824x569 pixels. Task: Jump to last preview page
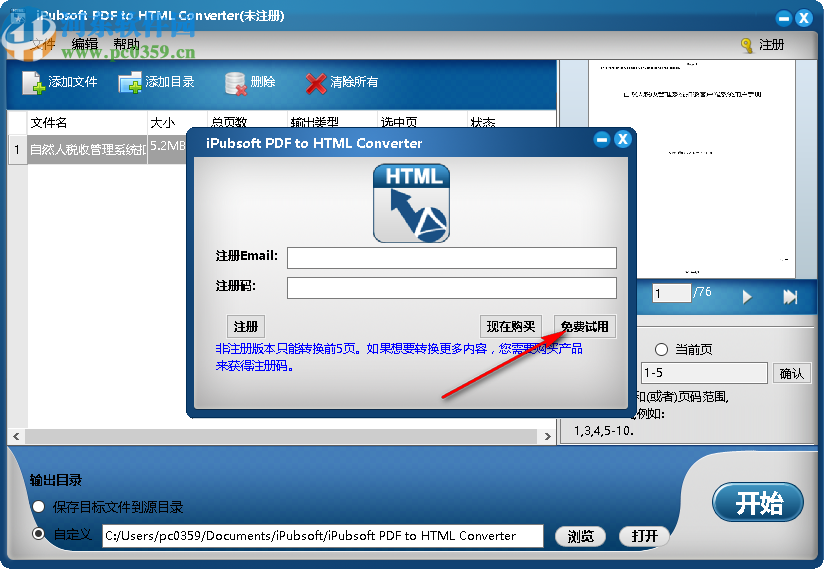[790, 297]
